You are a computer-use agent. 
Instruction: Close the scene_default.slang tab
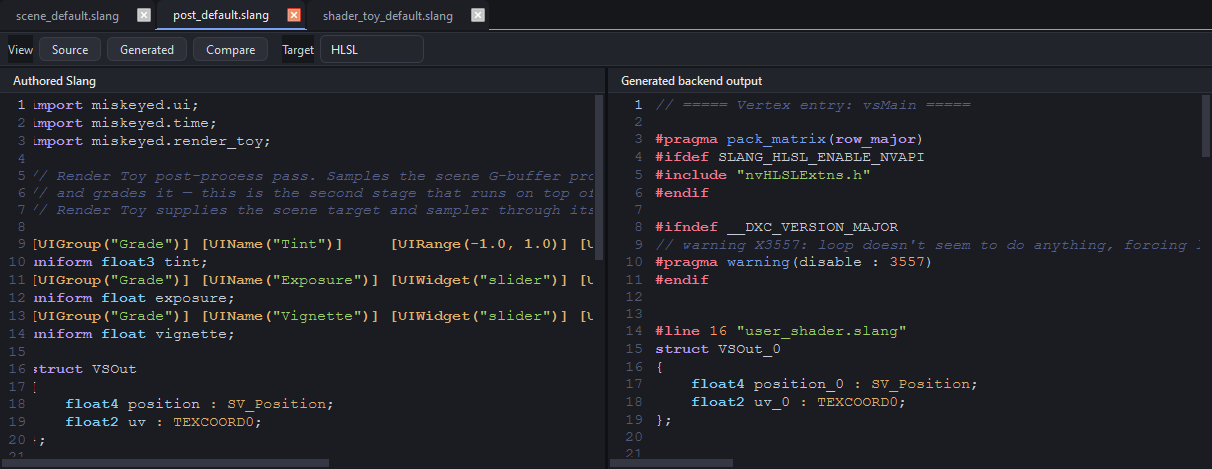click(x=144, y=15)
